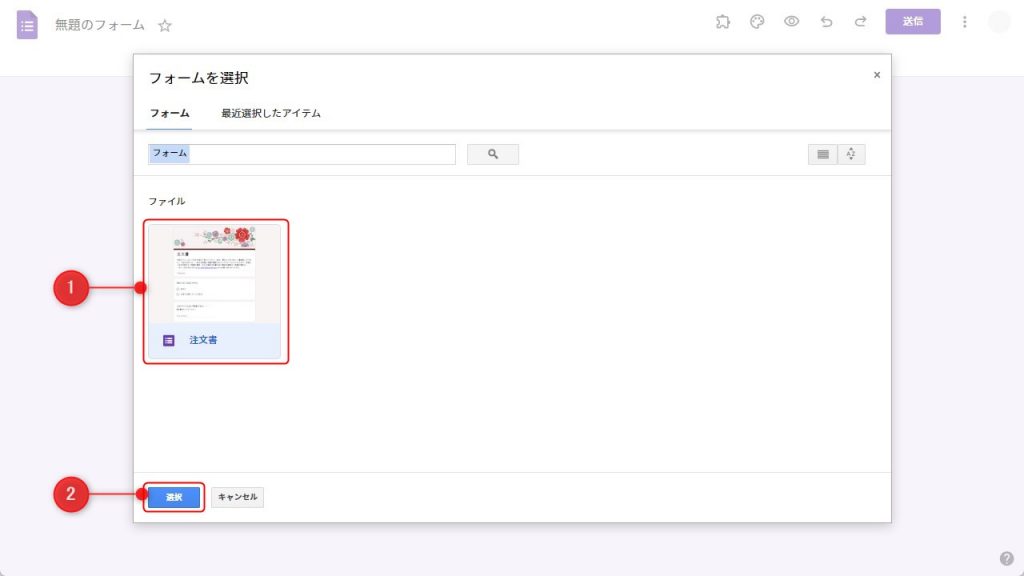Confirm with the blue 選択 button
This screenshot has height=576, width=1024.
pyautogui.click(x=174, y=497)
